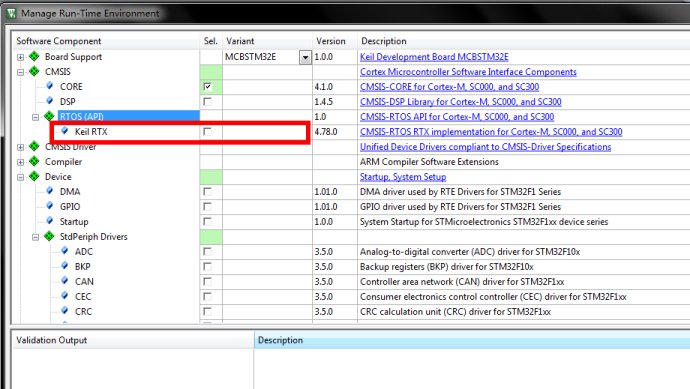
Task: Open the CMSIS-RTOS RTX implementation link
Action: (491, 132)
